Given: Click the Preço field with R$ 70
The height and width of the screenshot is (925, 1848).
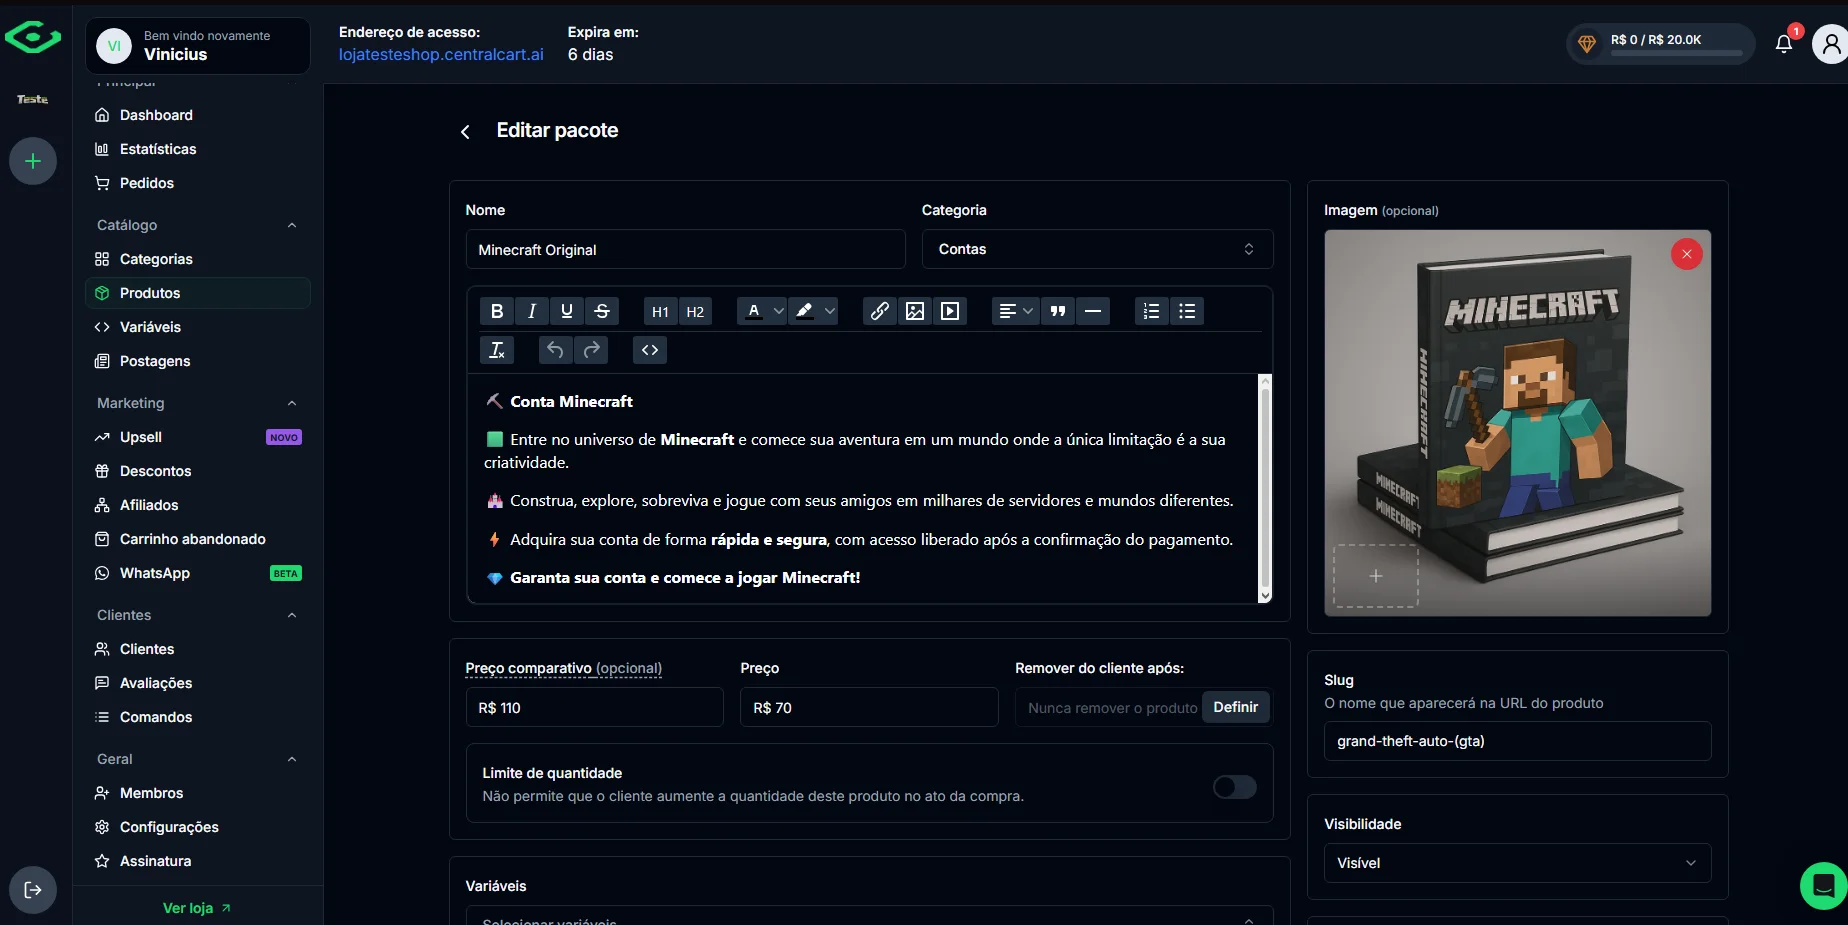Looking at the screenshot, I should (869, 707).
